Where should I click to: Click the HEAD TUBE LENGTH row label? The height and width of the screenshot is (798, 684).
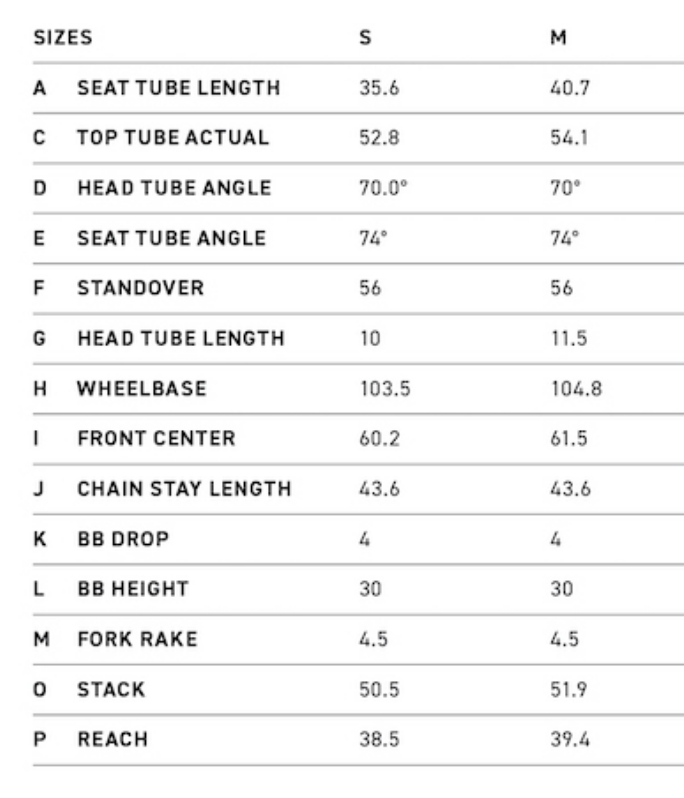[x=181, y=338]
